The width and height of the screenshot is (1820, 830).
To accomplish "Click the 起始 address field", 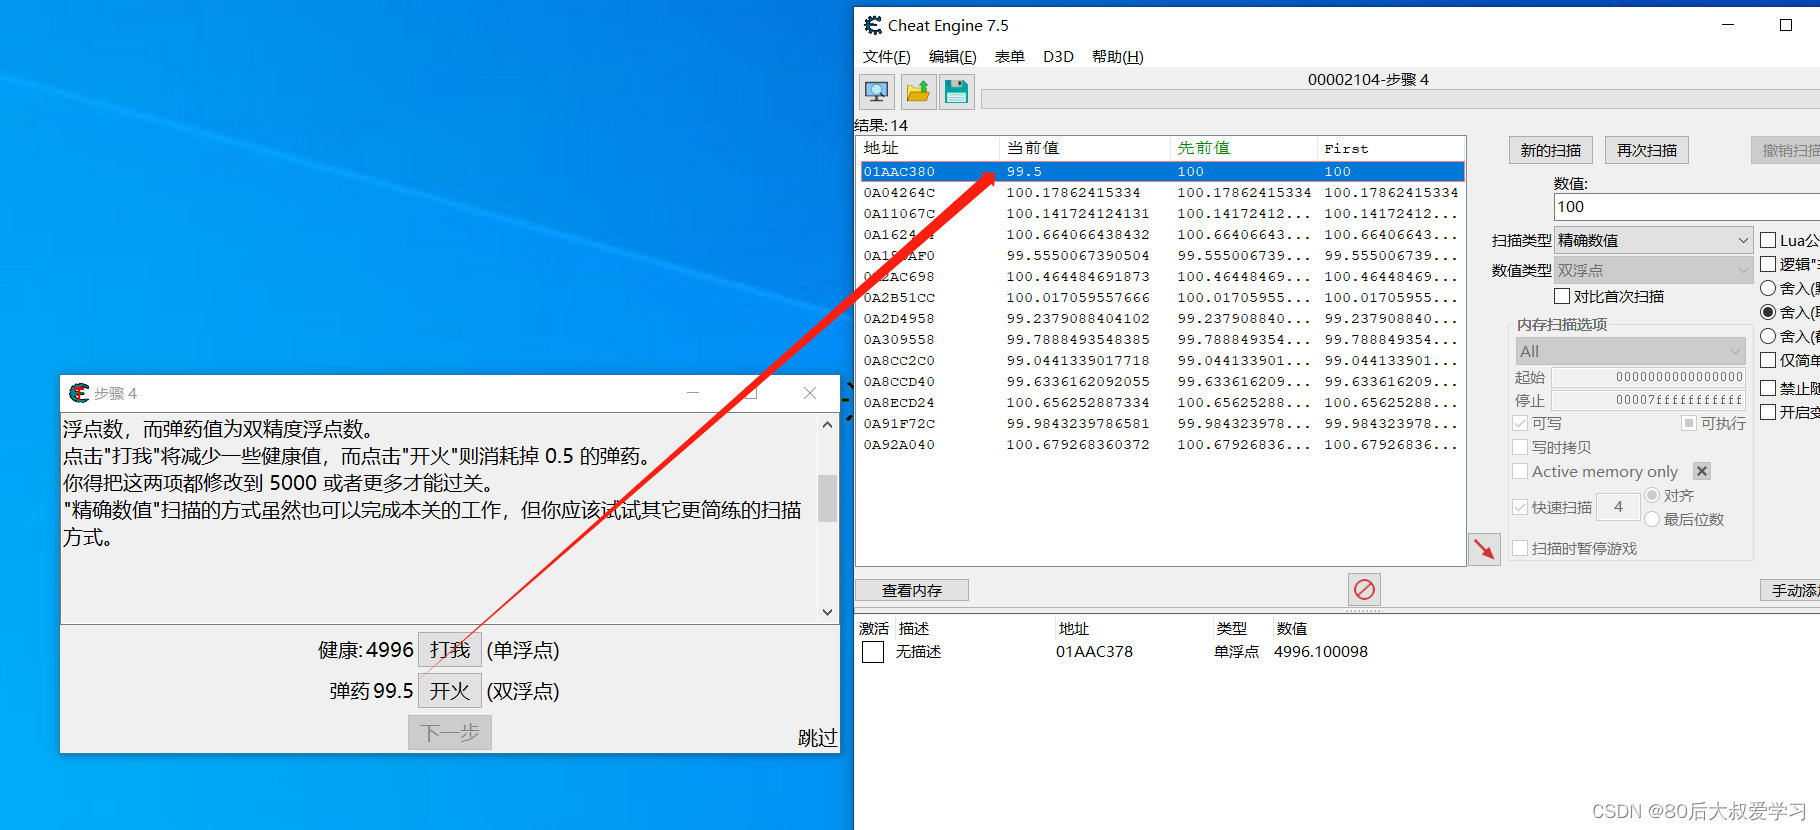I will pyautogui.click(x=1648, y=377).
